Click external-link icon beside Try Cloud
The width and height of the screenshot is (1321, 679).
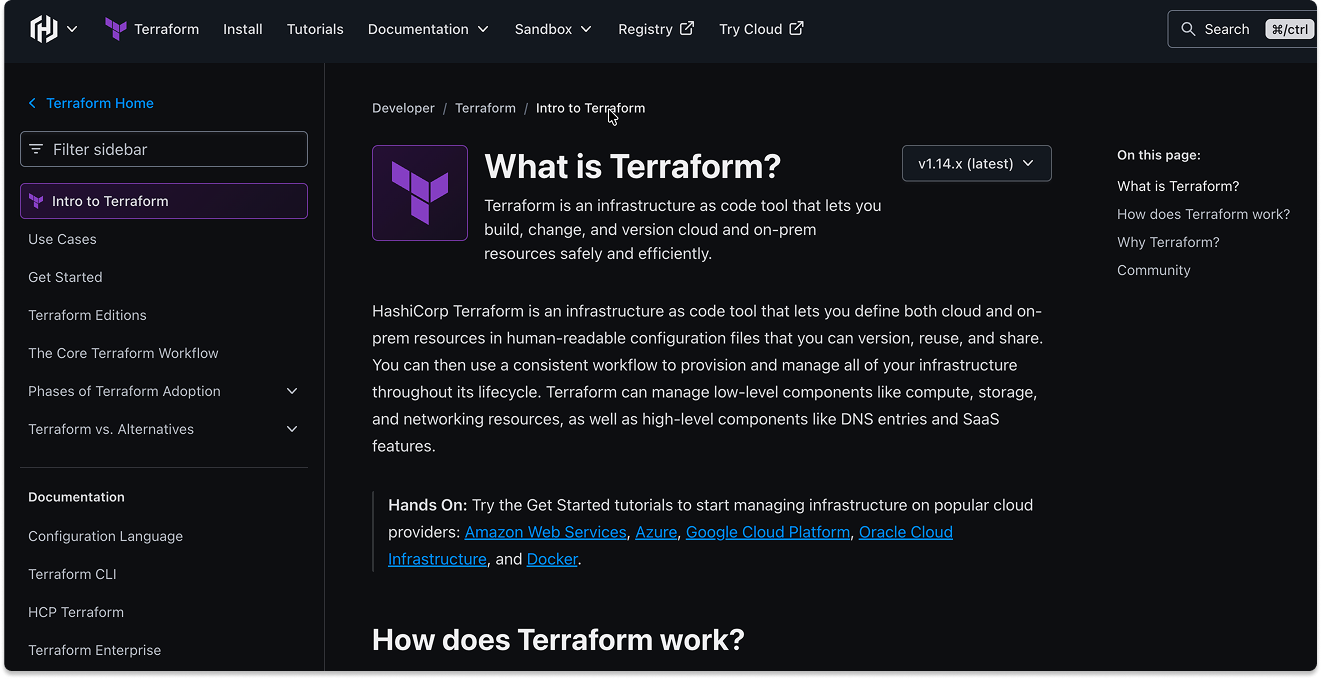point(796,28)
